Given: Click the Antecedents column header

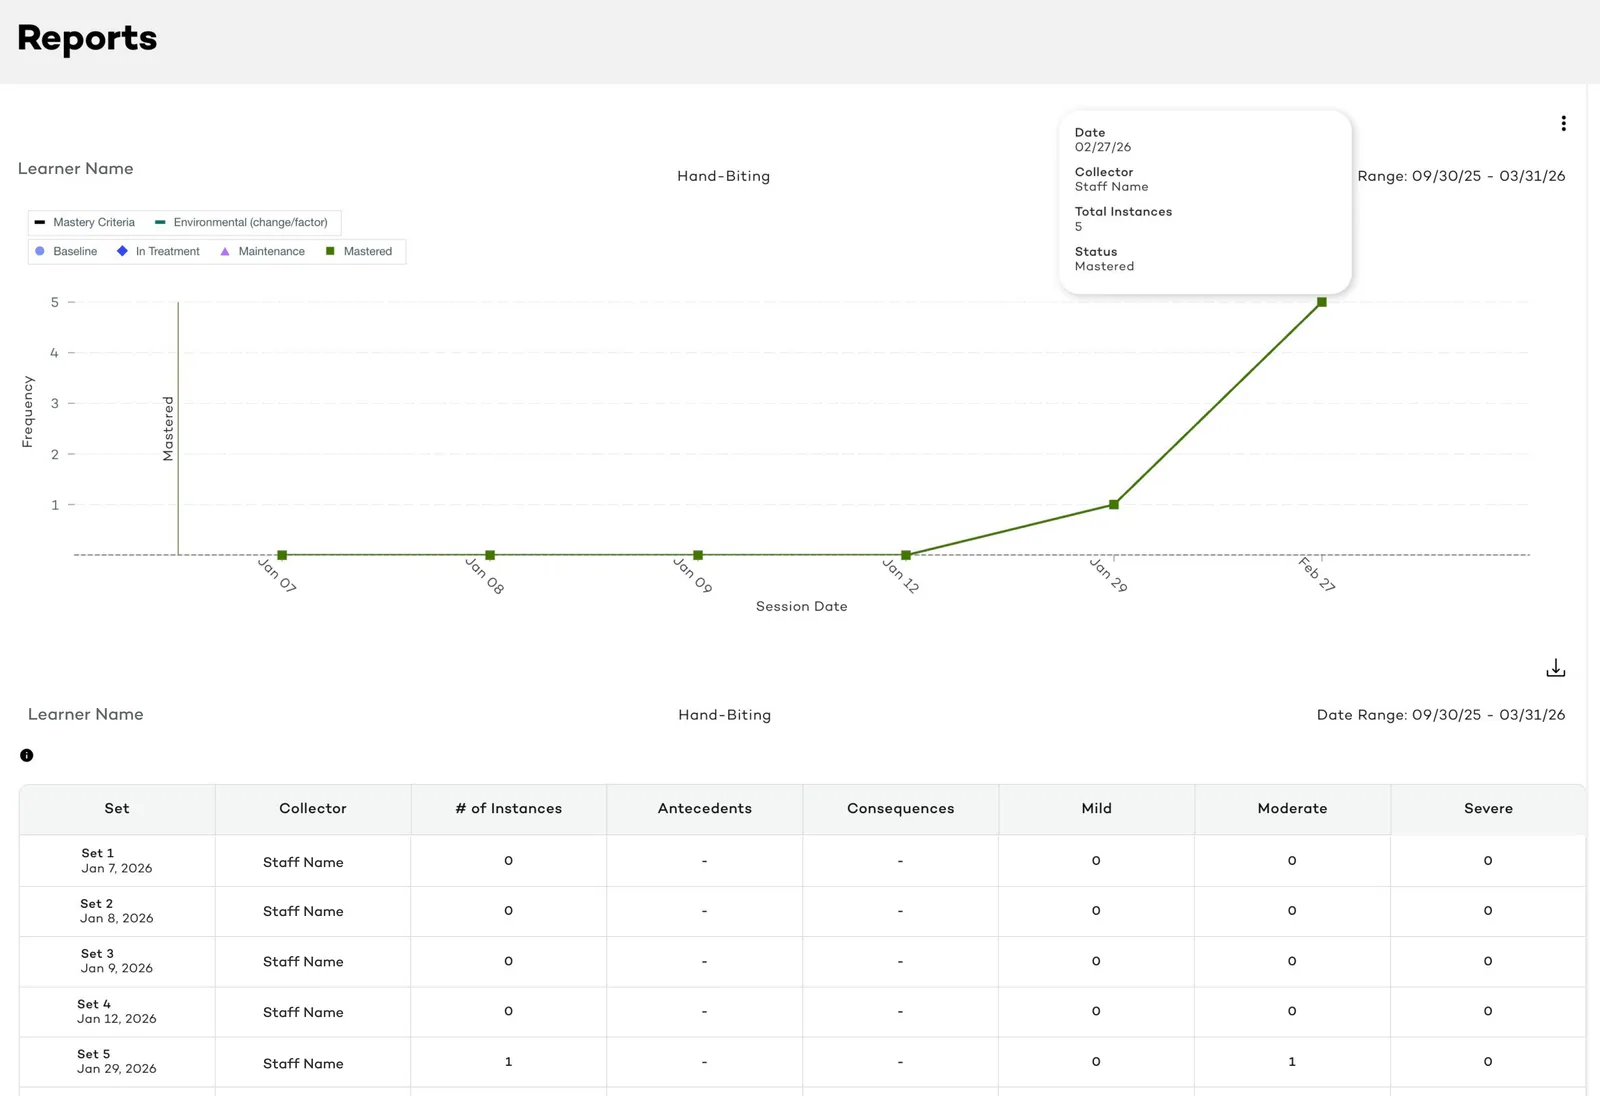Looking at the screenshot, I should (705, 809).
